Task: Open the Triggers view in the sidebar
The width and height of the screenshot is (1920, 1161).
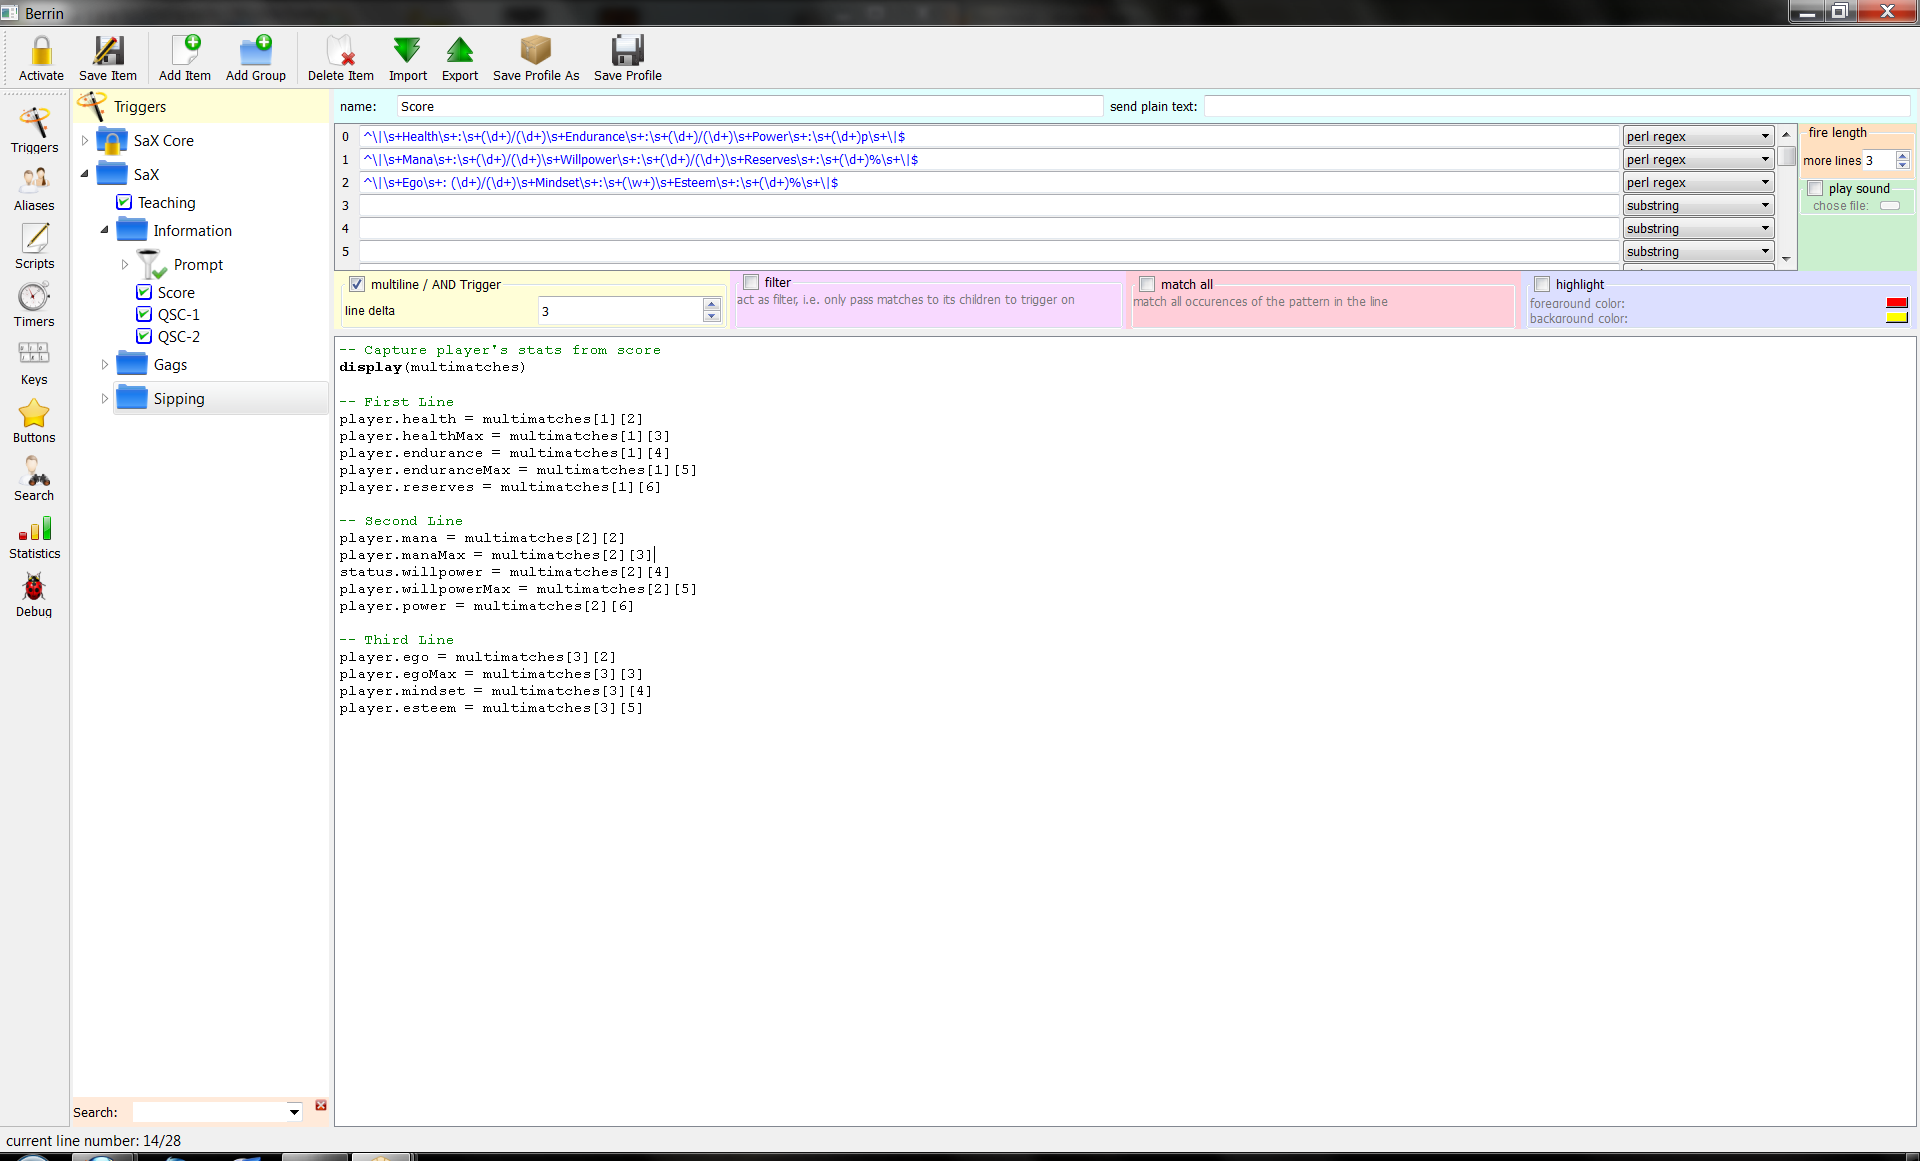Action: [34, 130]
